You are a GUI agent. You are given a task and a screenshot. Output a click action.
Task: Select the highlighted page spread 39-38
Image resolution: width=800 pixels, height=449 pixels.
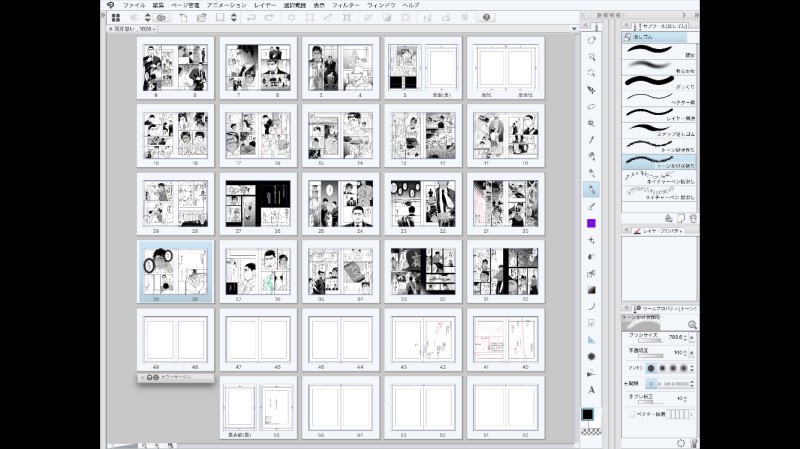click(x=176, y=271)
